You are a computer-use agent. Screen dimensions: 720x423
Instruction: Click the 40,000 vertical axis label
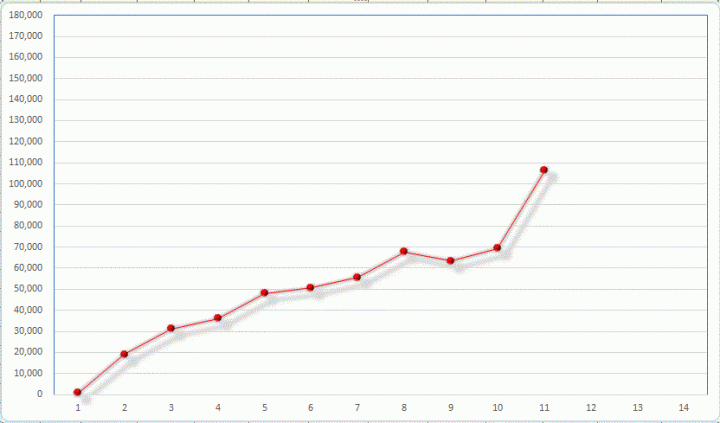point(28,310)
